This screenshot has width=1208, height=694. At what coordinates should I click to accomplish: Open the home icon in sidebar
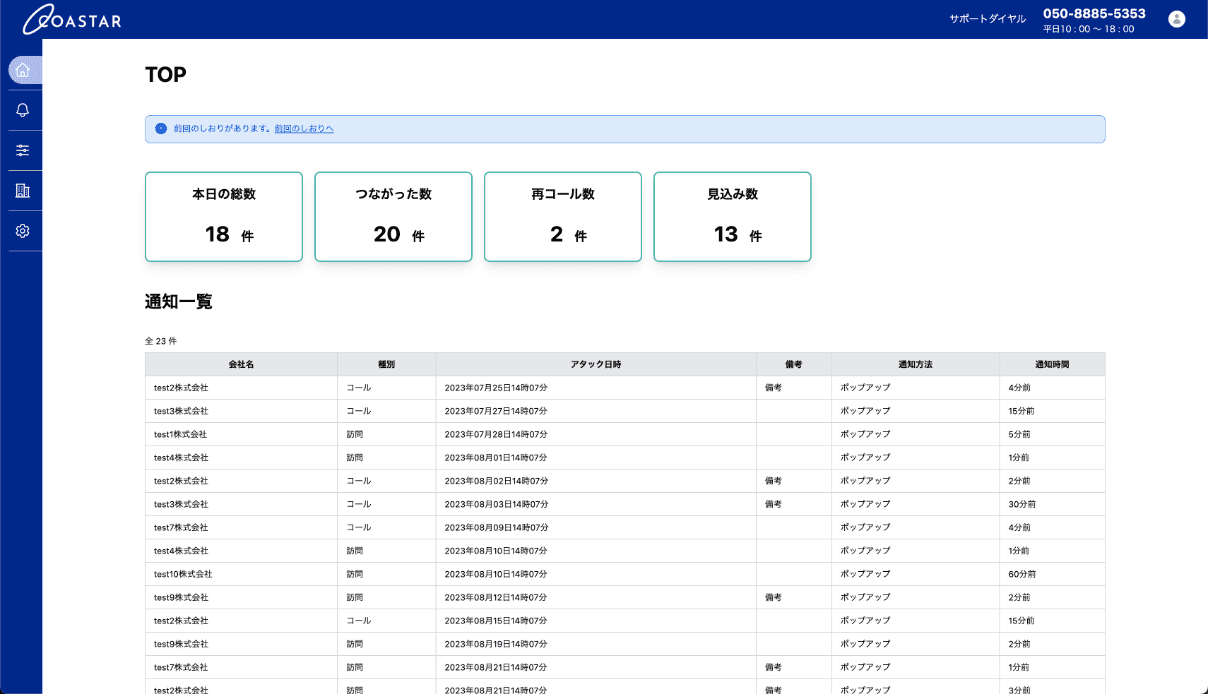pos(23,70)
